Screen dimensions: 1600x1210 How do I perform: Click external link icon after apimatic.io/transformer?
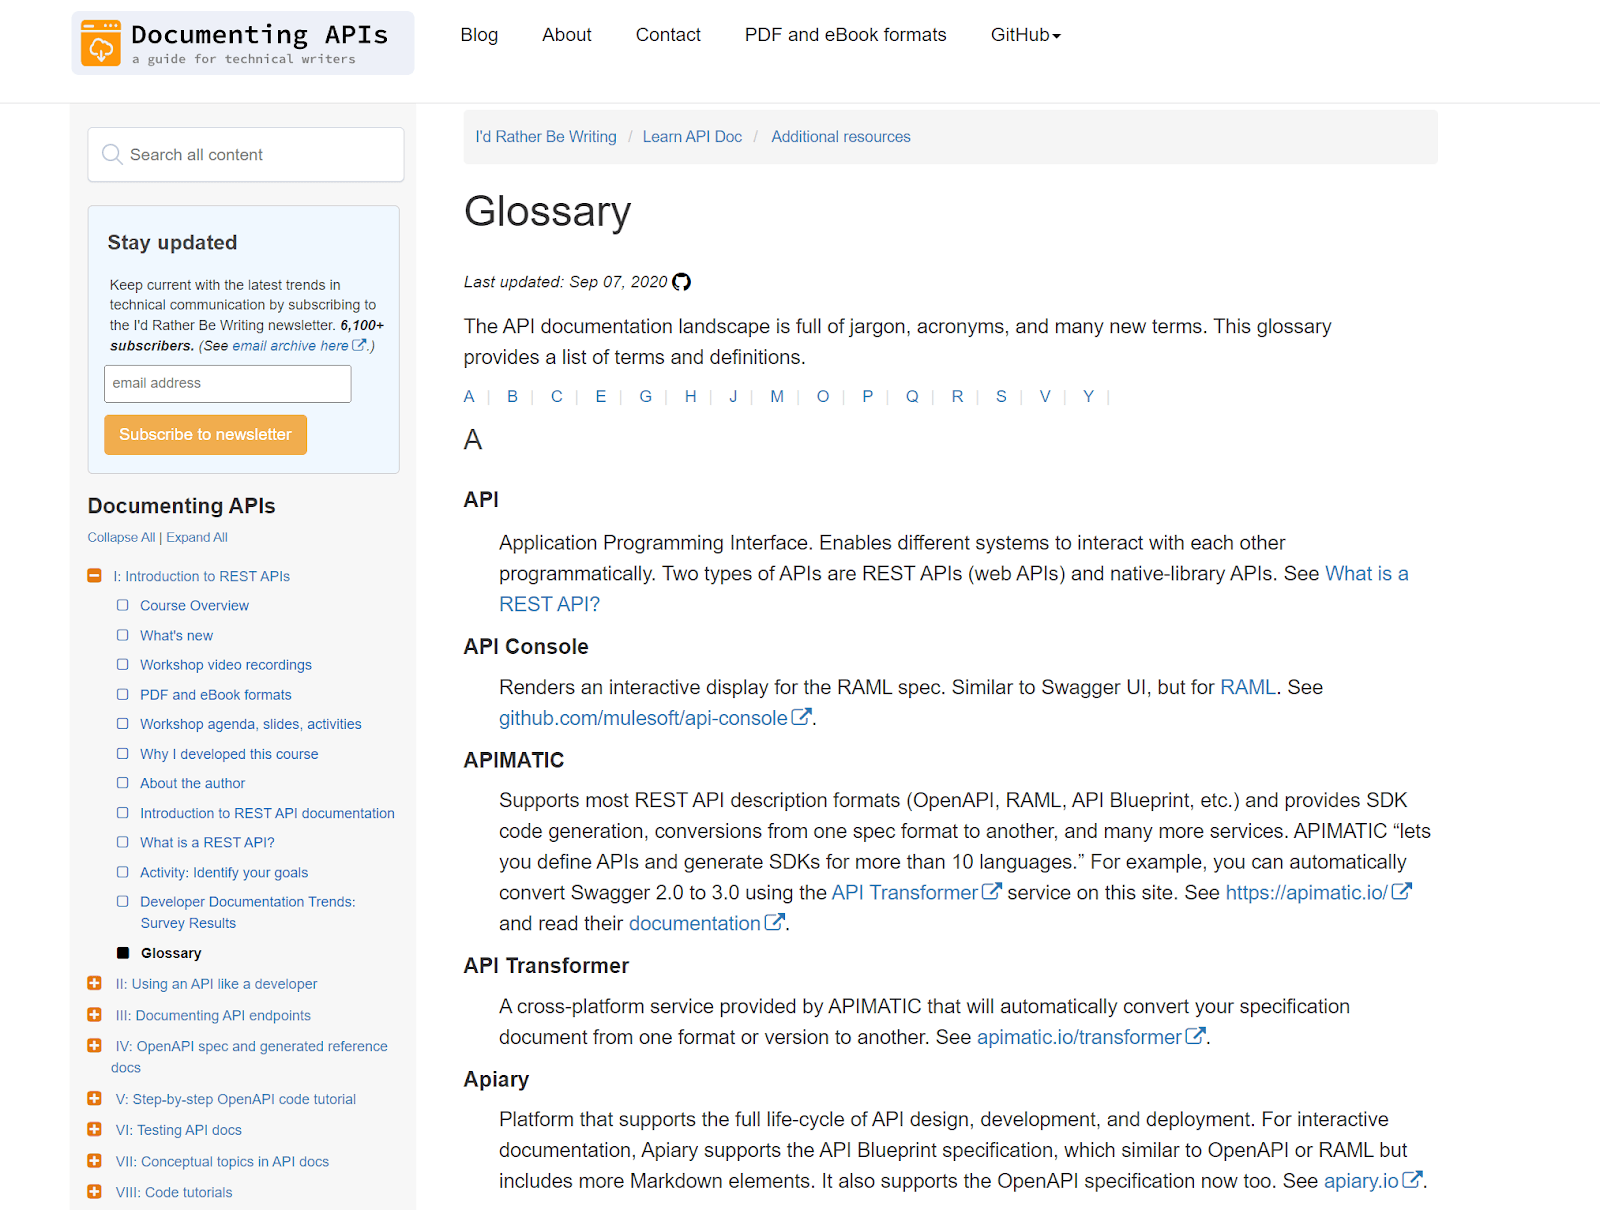pos(1195,1036)
